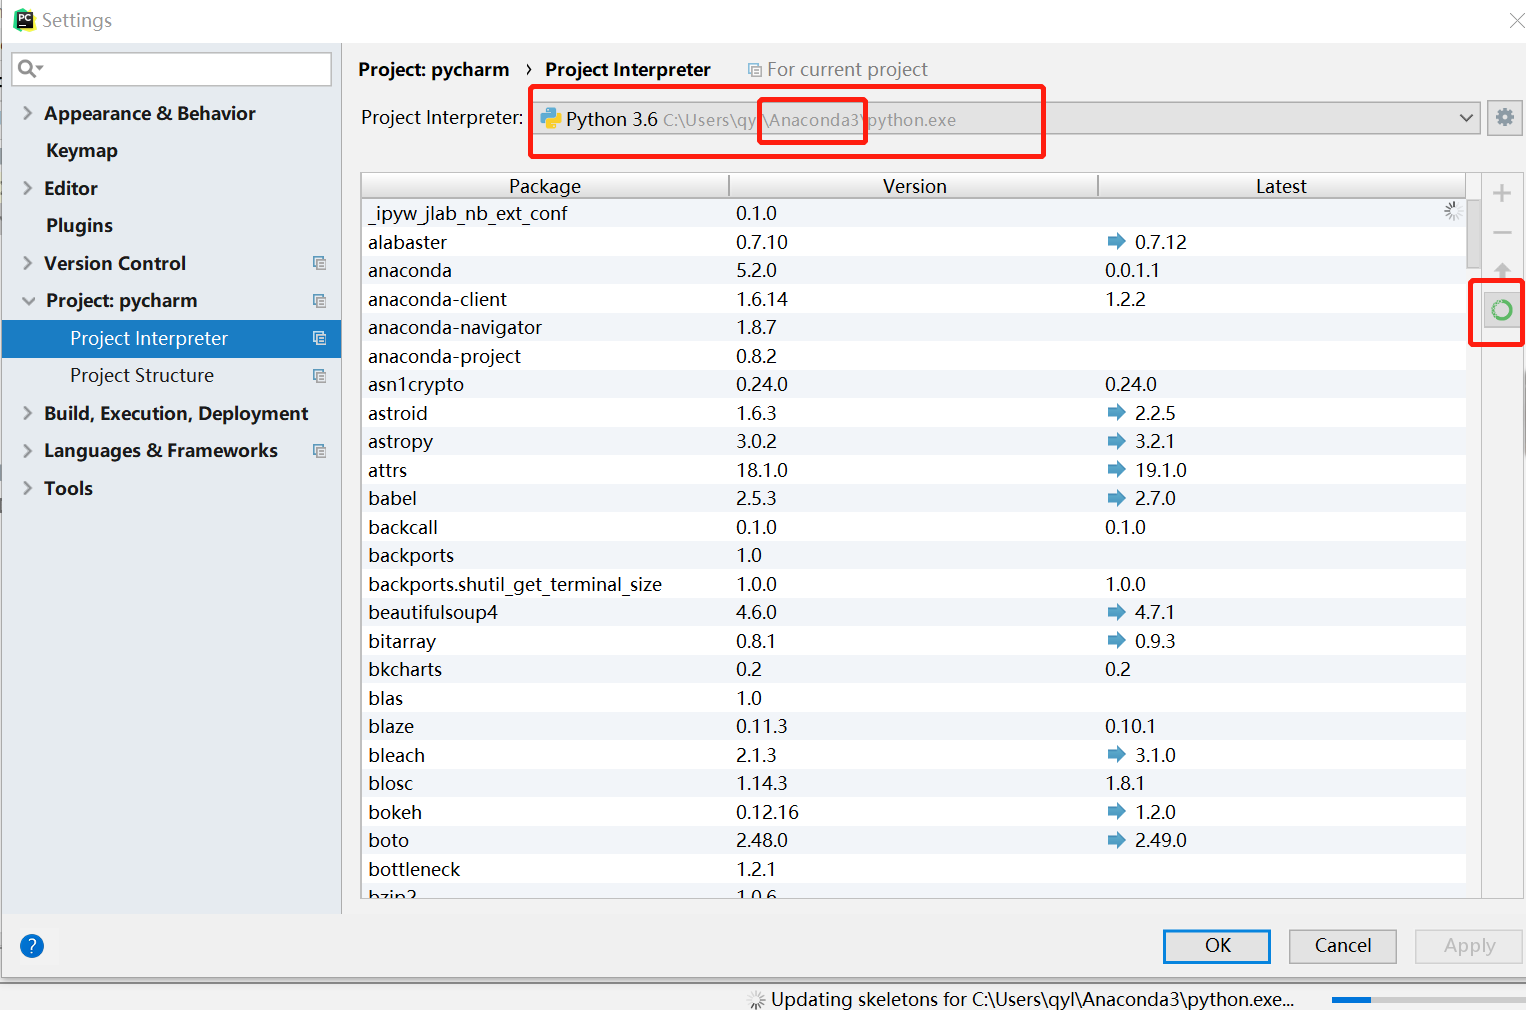Click the 'Updating skeletons' status text

[x=1032, y=999]
